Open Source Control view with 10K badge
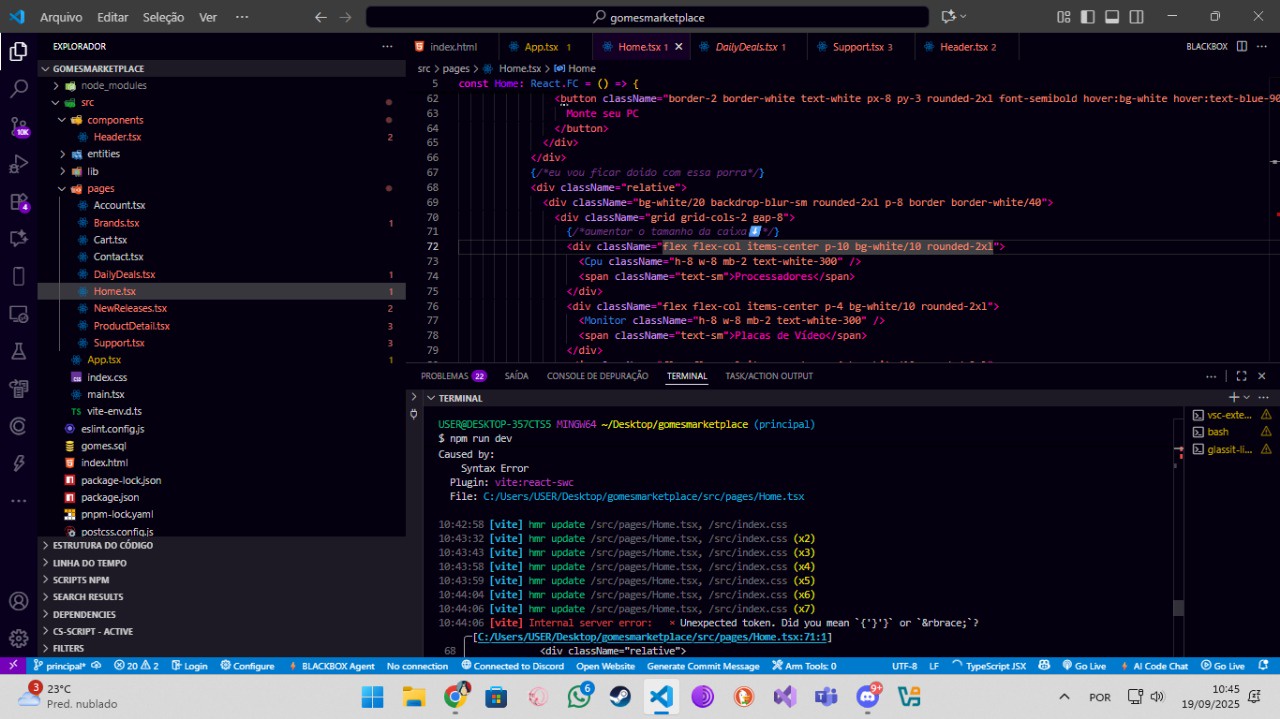The image size is (1280, 719). (x=18, y=127)
